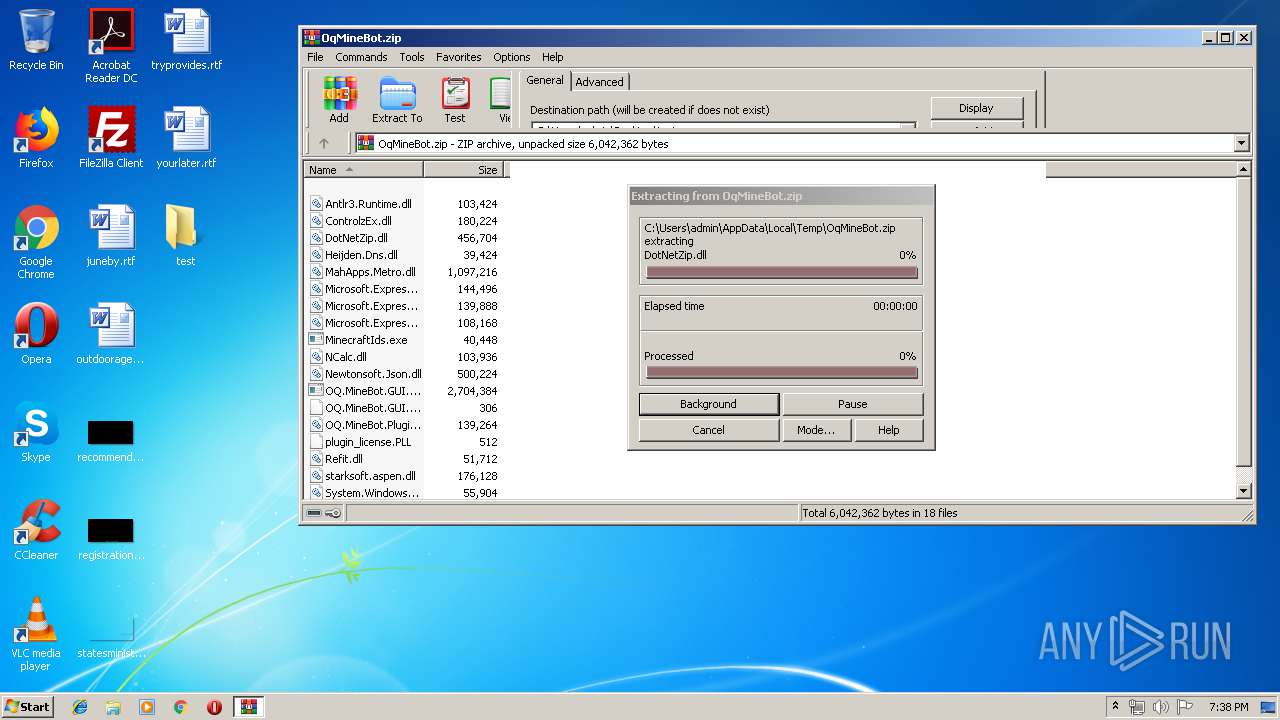Open the File menu
Viewport: 1280px width, 720px height.
coord(315,57)
